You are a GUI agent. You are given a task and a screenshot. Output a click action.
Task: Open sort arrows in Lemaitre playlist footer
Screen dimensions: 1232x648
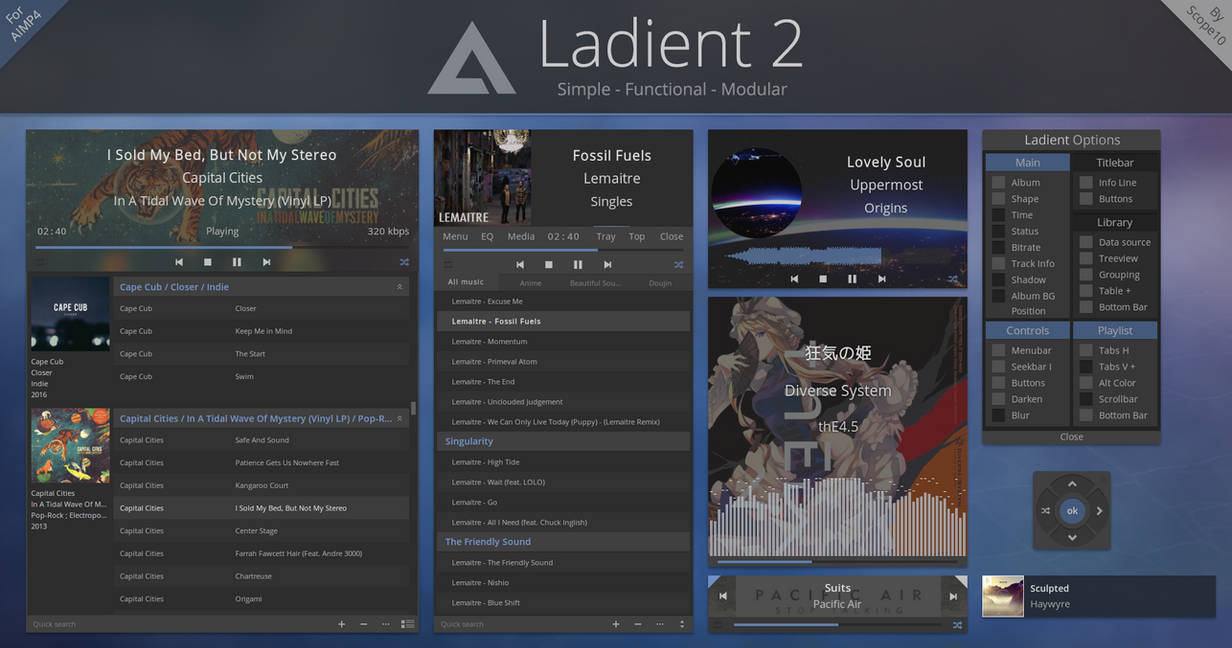(682, 624)
